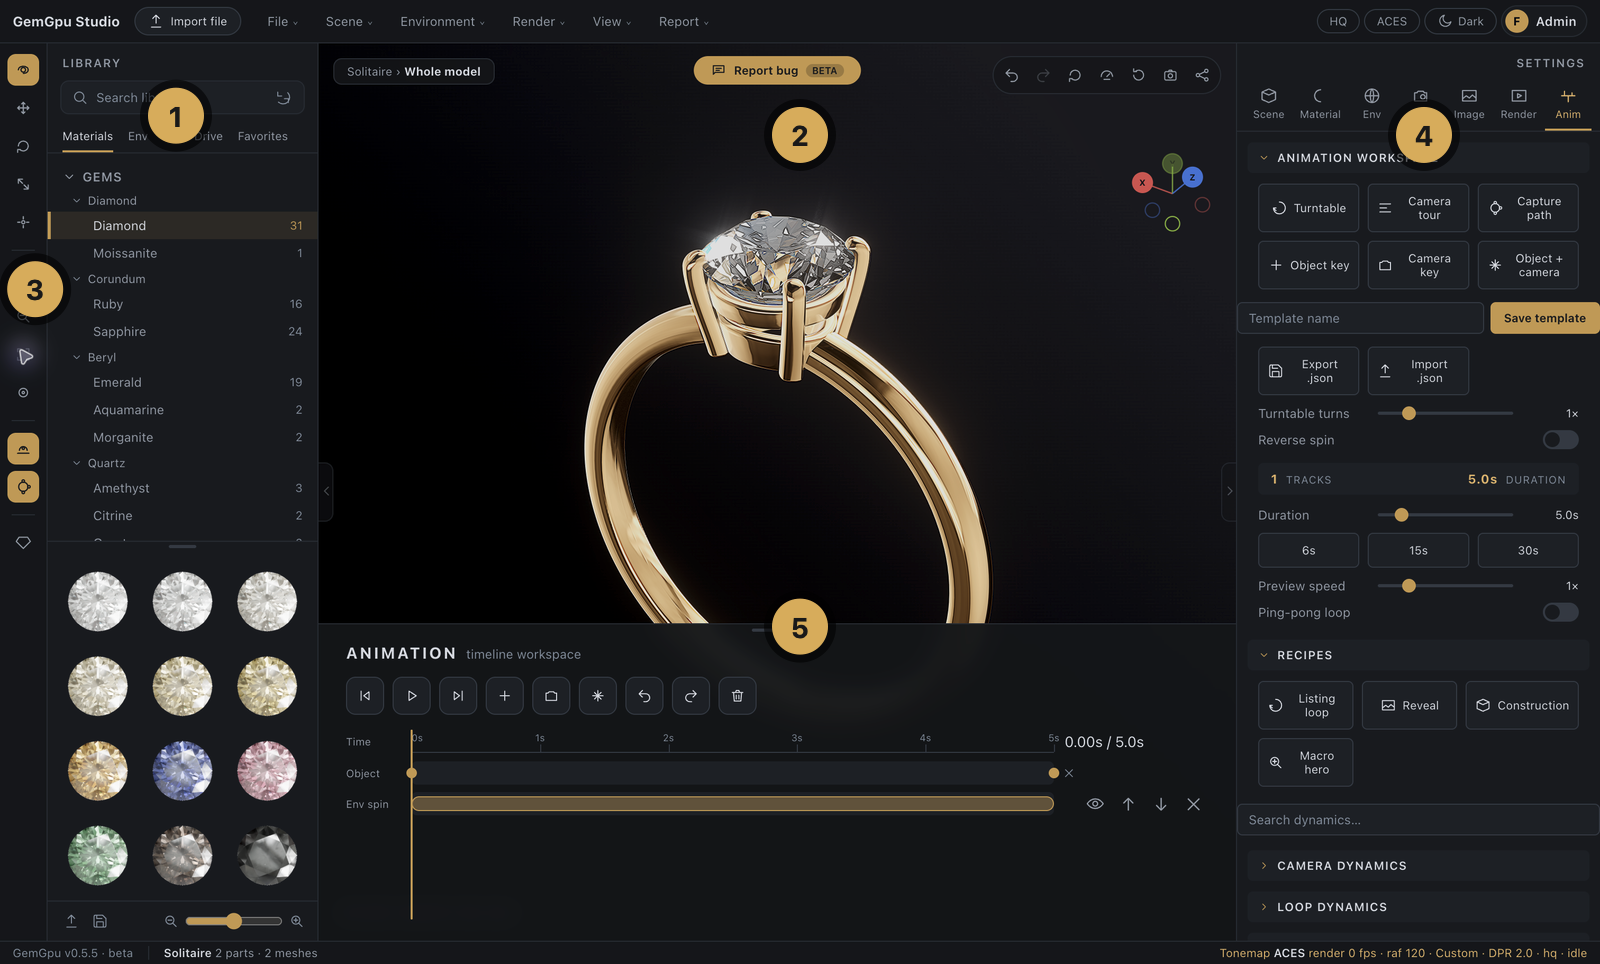Screen dimensions: 1600x964
Task: Remove the Env spin track
Action: (x=1194, y=804)
